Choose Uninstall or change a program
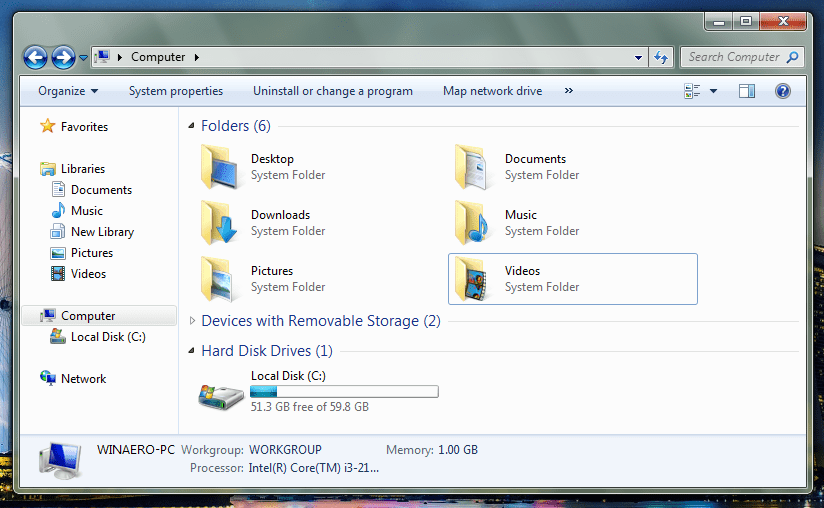Image resolution: width=824 pixels, height=508 pixels. [333, 91]
